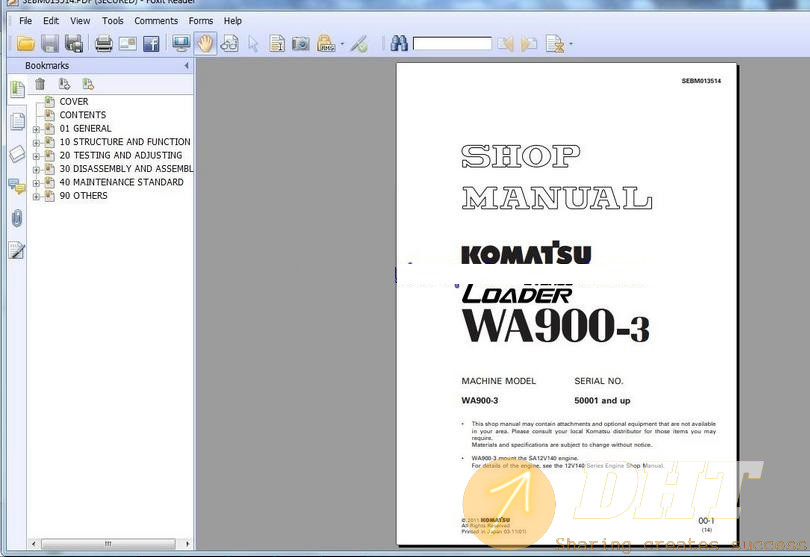The height and width of the screenshot is (557, 810).
Task: Open the Pages thumbnails side panel icon
Action: [17, 121]
